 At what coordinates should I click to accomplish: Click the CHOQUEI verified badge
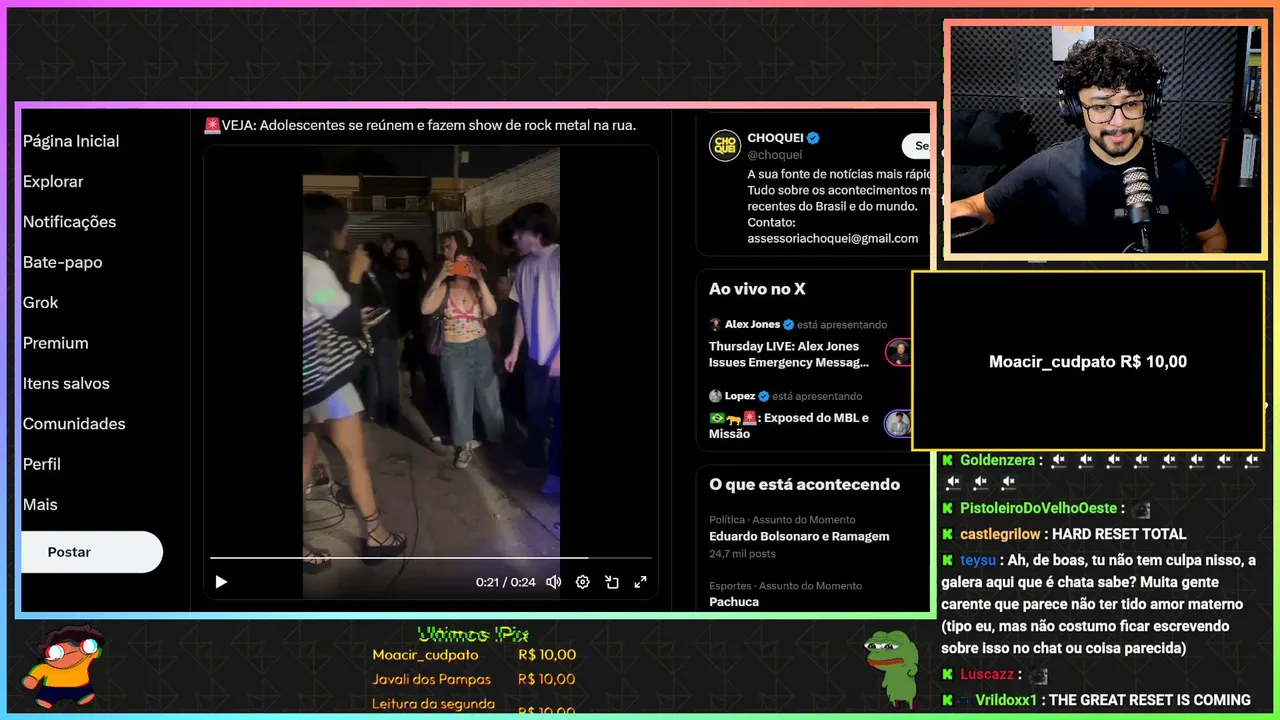(814, 138)
